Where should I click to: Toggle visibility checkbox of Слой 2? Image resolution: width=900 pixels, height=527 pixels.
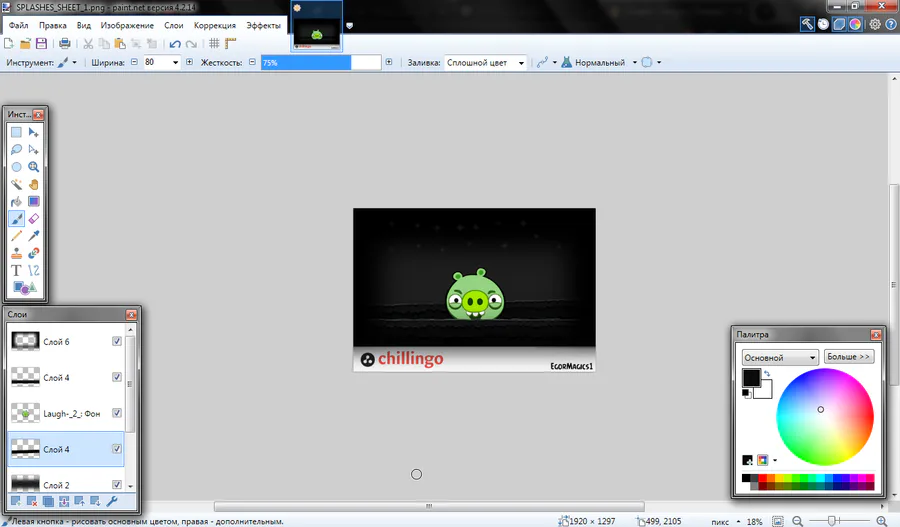coord(117,485)
